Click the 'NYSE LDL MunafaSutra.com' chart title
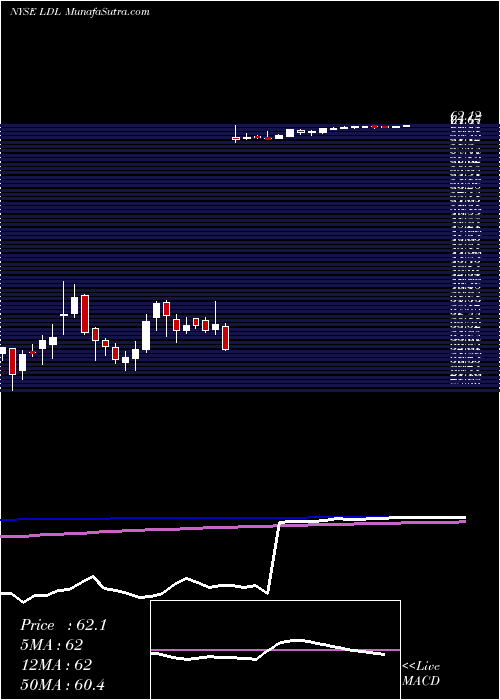Viewport: 500px width, 700px height. pos(79,12)
